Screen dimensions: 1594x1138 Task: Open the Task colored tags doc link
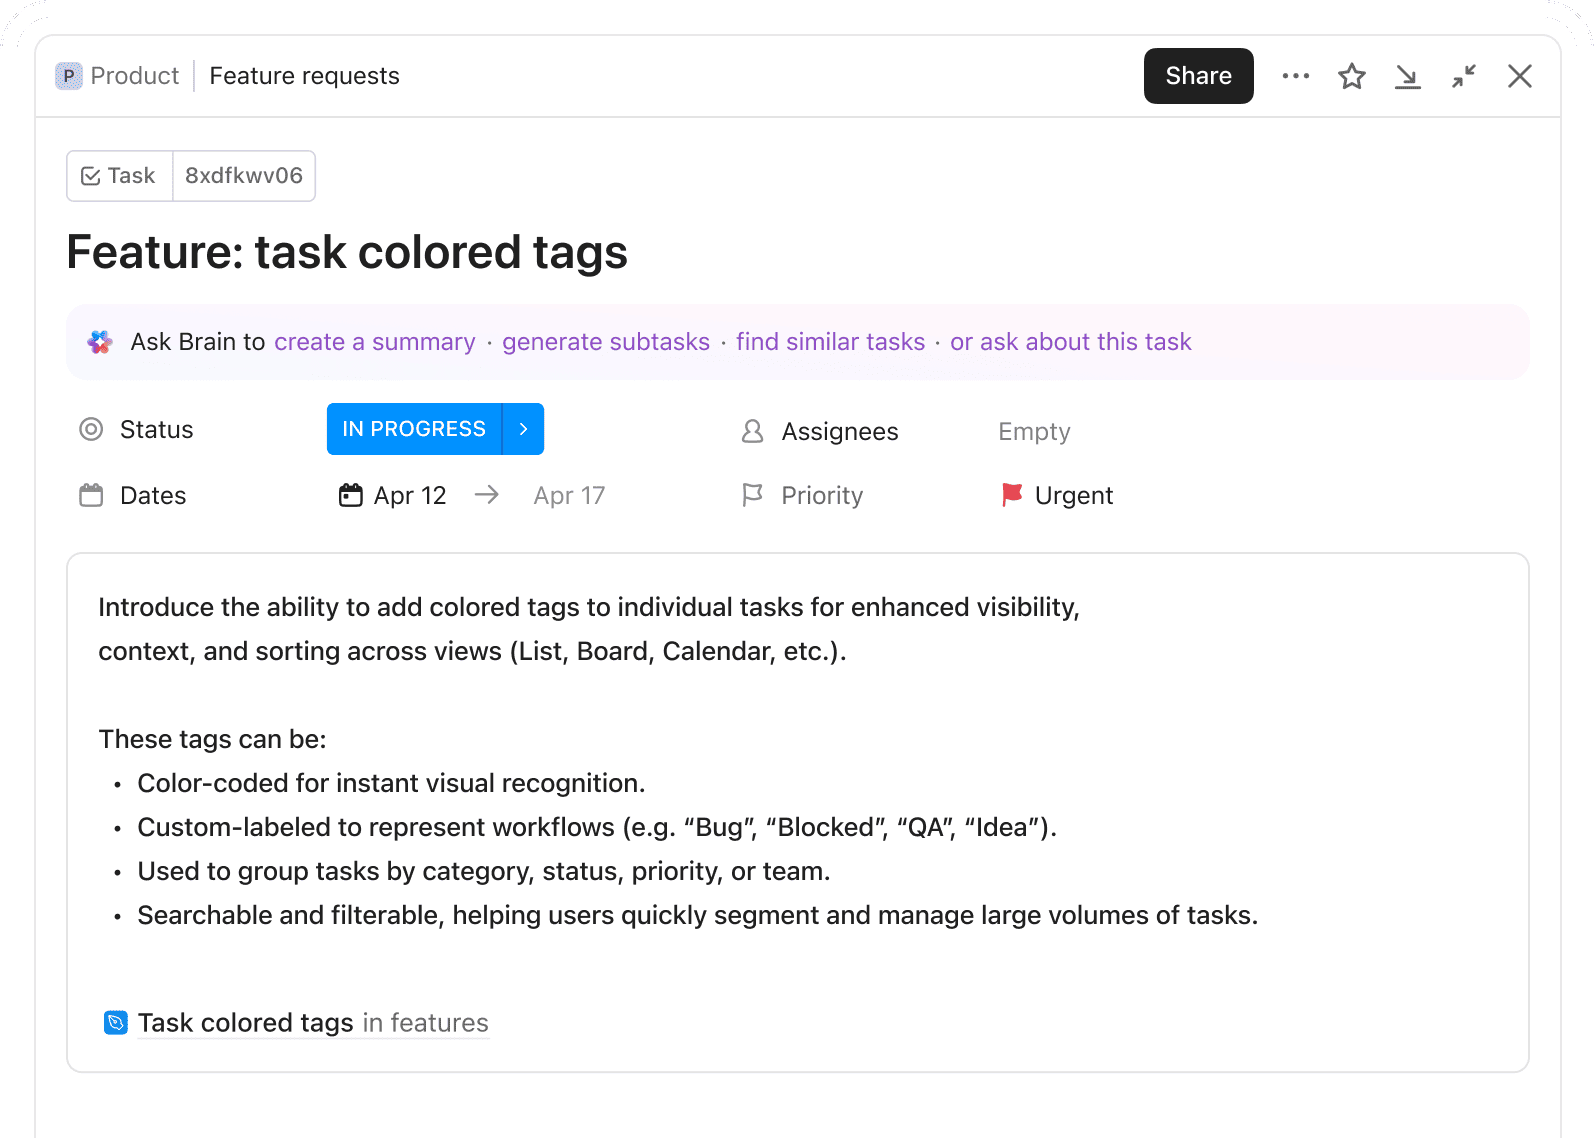pos(313,1023)
